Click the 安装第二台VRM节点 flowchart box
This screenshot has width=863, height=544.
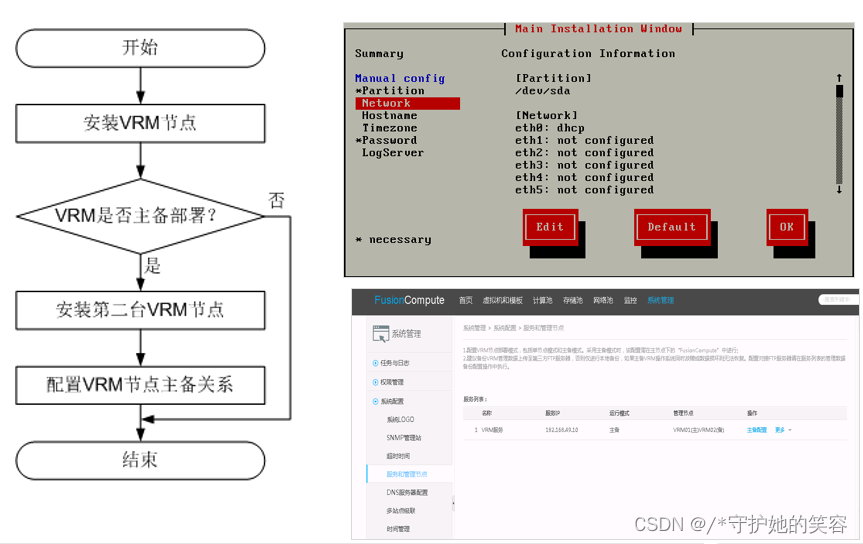(140, 311)
